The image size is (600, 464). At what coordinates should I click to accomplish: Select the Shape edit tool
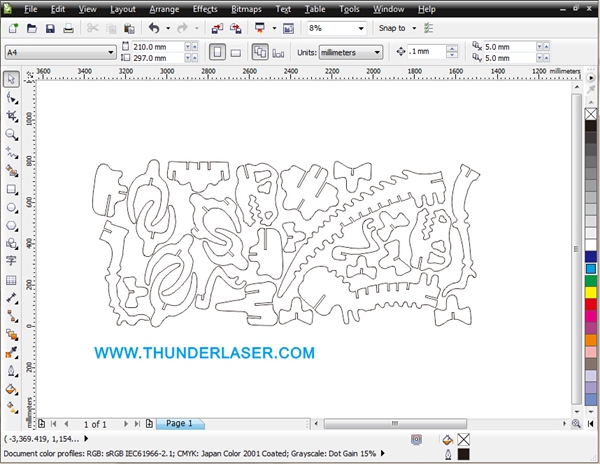11,98
